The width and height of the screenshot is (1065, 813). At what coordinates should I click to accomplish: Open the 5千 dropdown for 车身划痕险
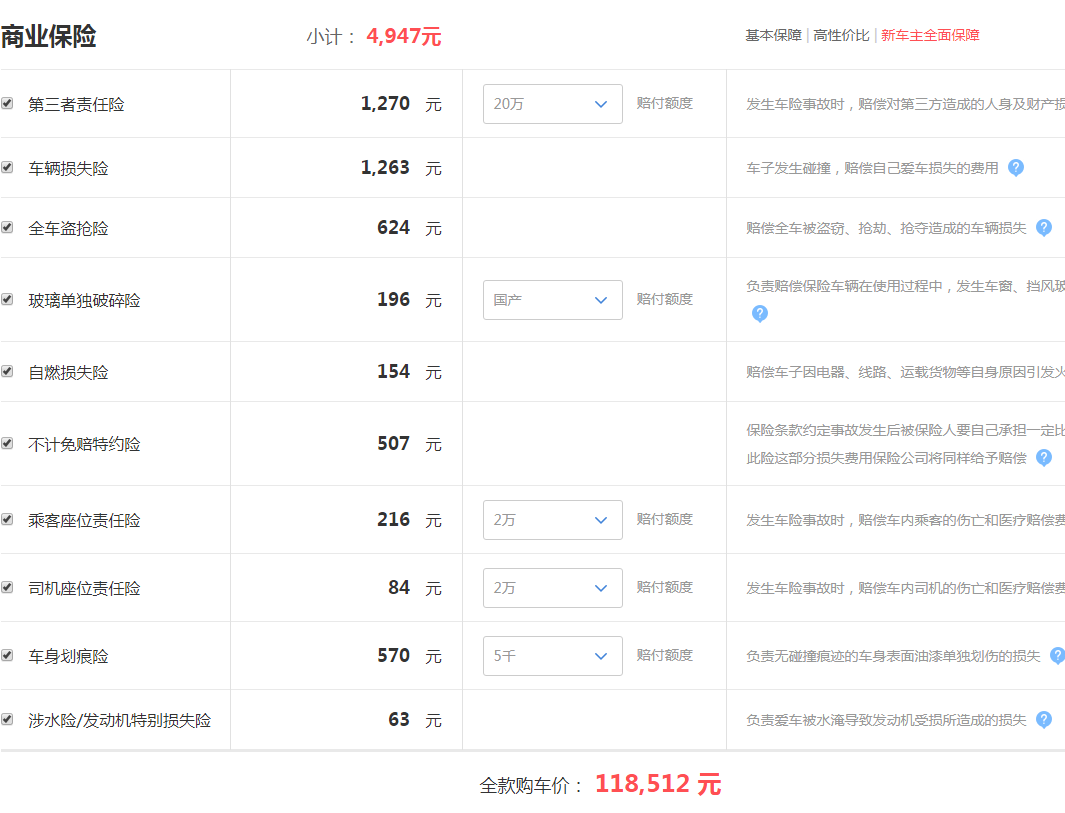point(552,655)
